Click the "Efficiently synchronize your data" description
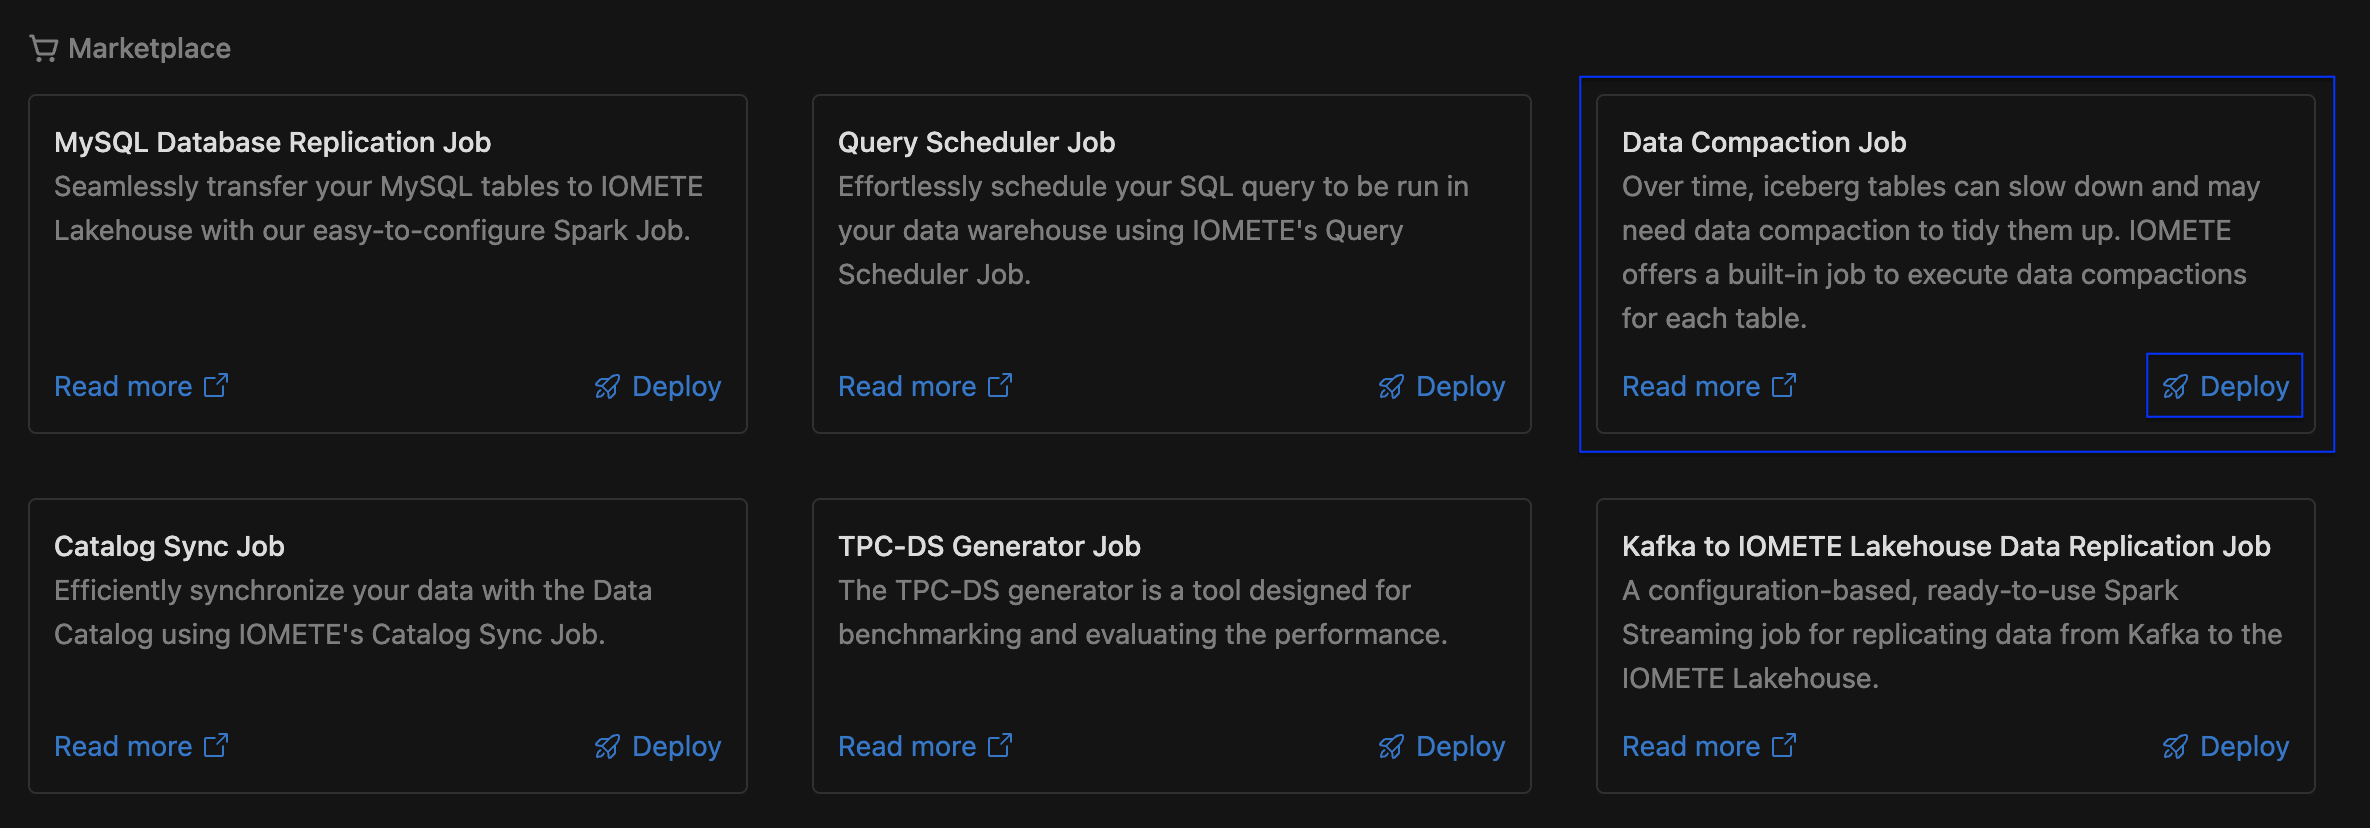2370x828 pixels. tap(353, 612)
